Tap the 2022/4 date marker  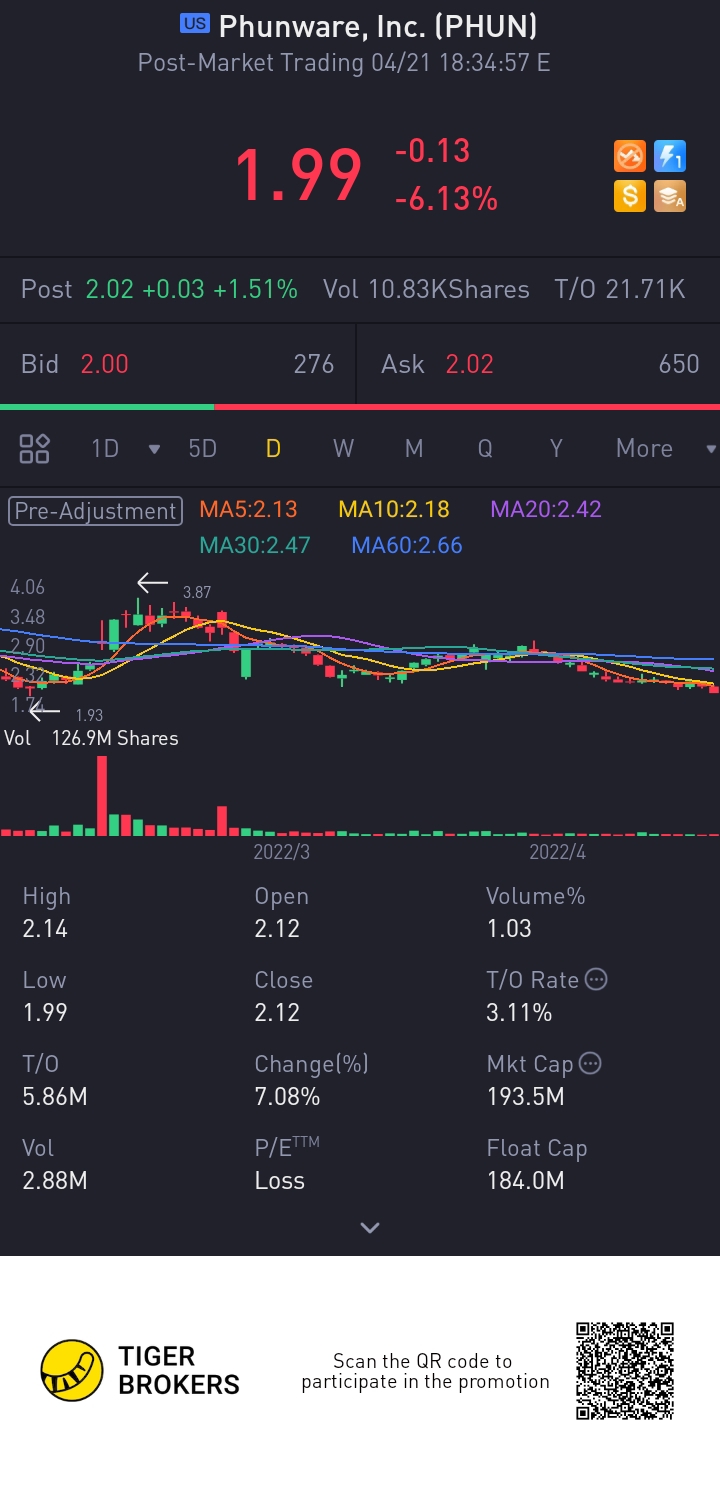(x=557, y=852)
